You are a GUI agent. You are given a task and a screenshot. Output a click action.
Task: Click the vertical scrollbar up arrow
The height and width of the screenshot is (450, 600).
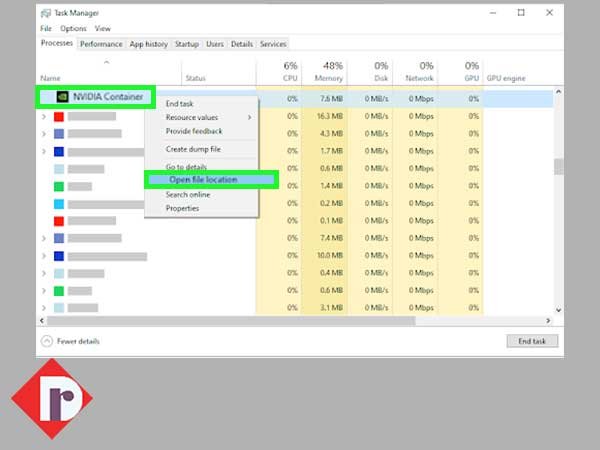tap(558, 92)
